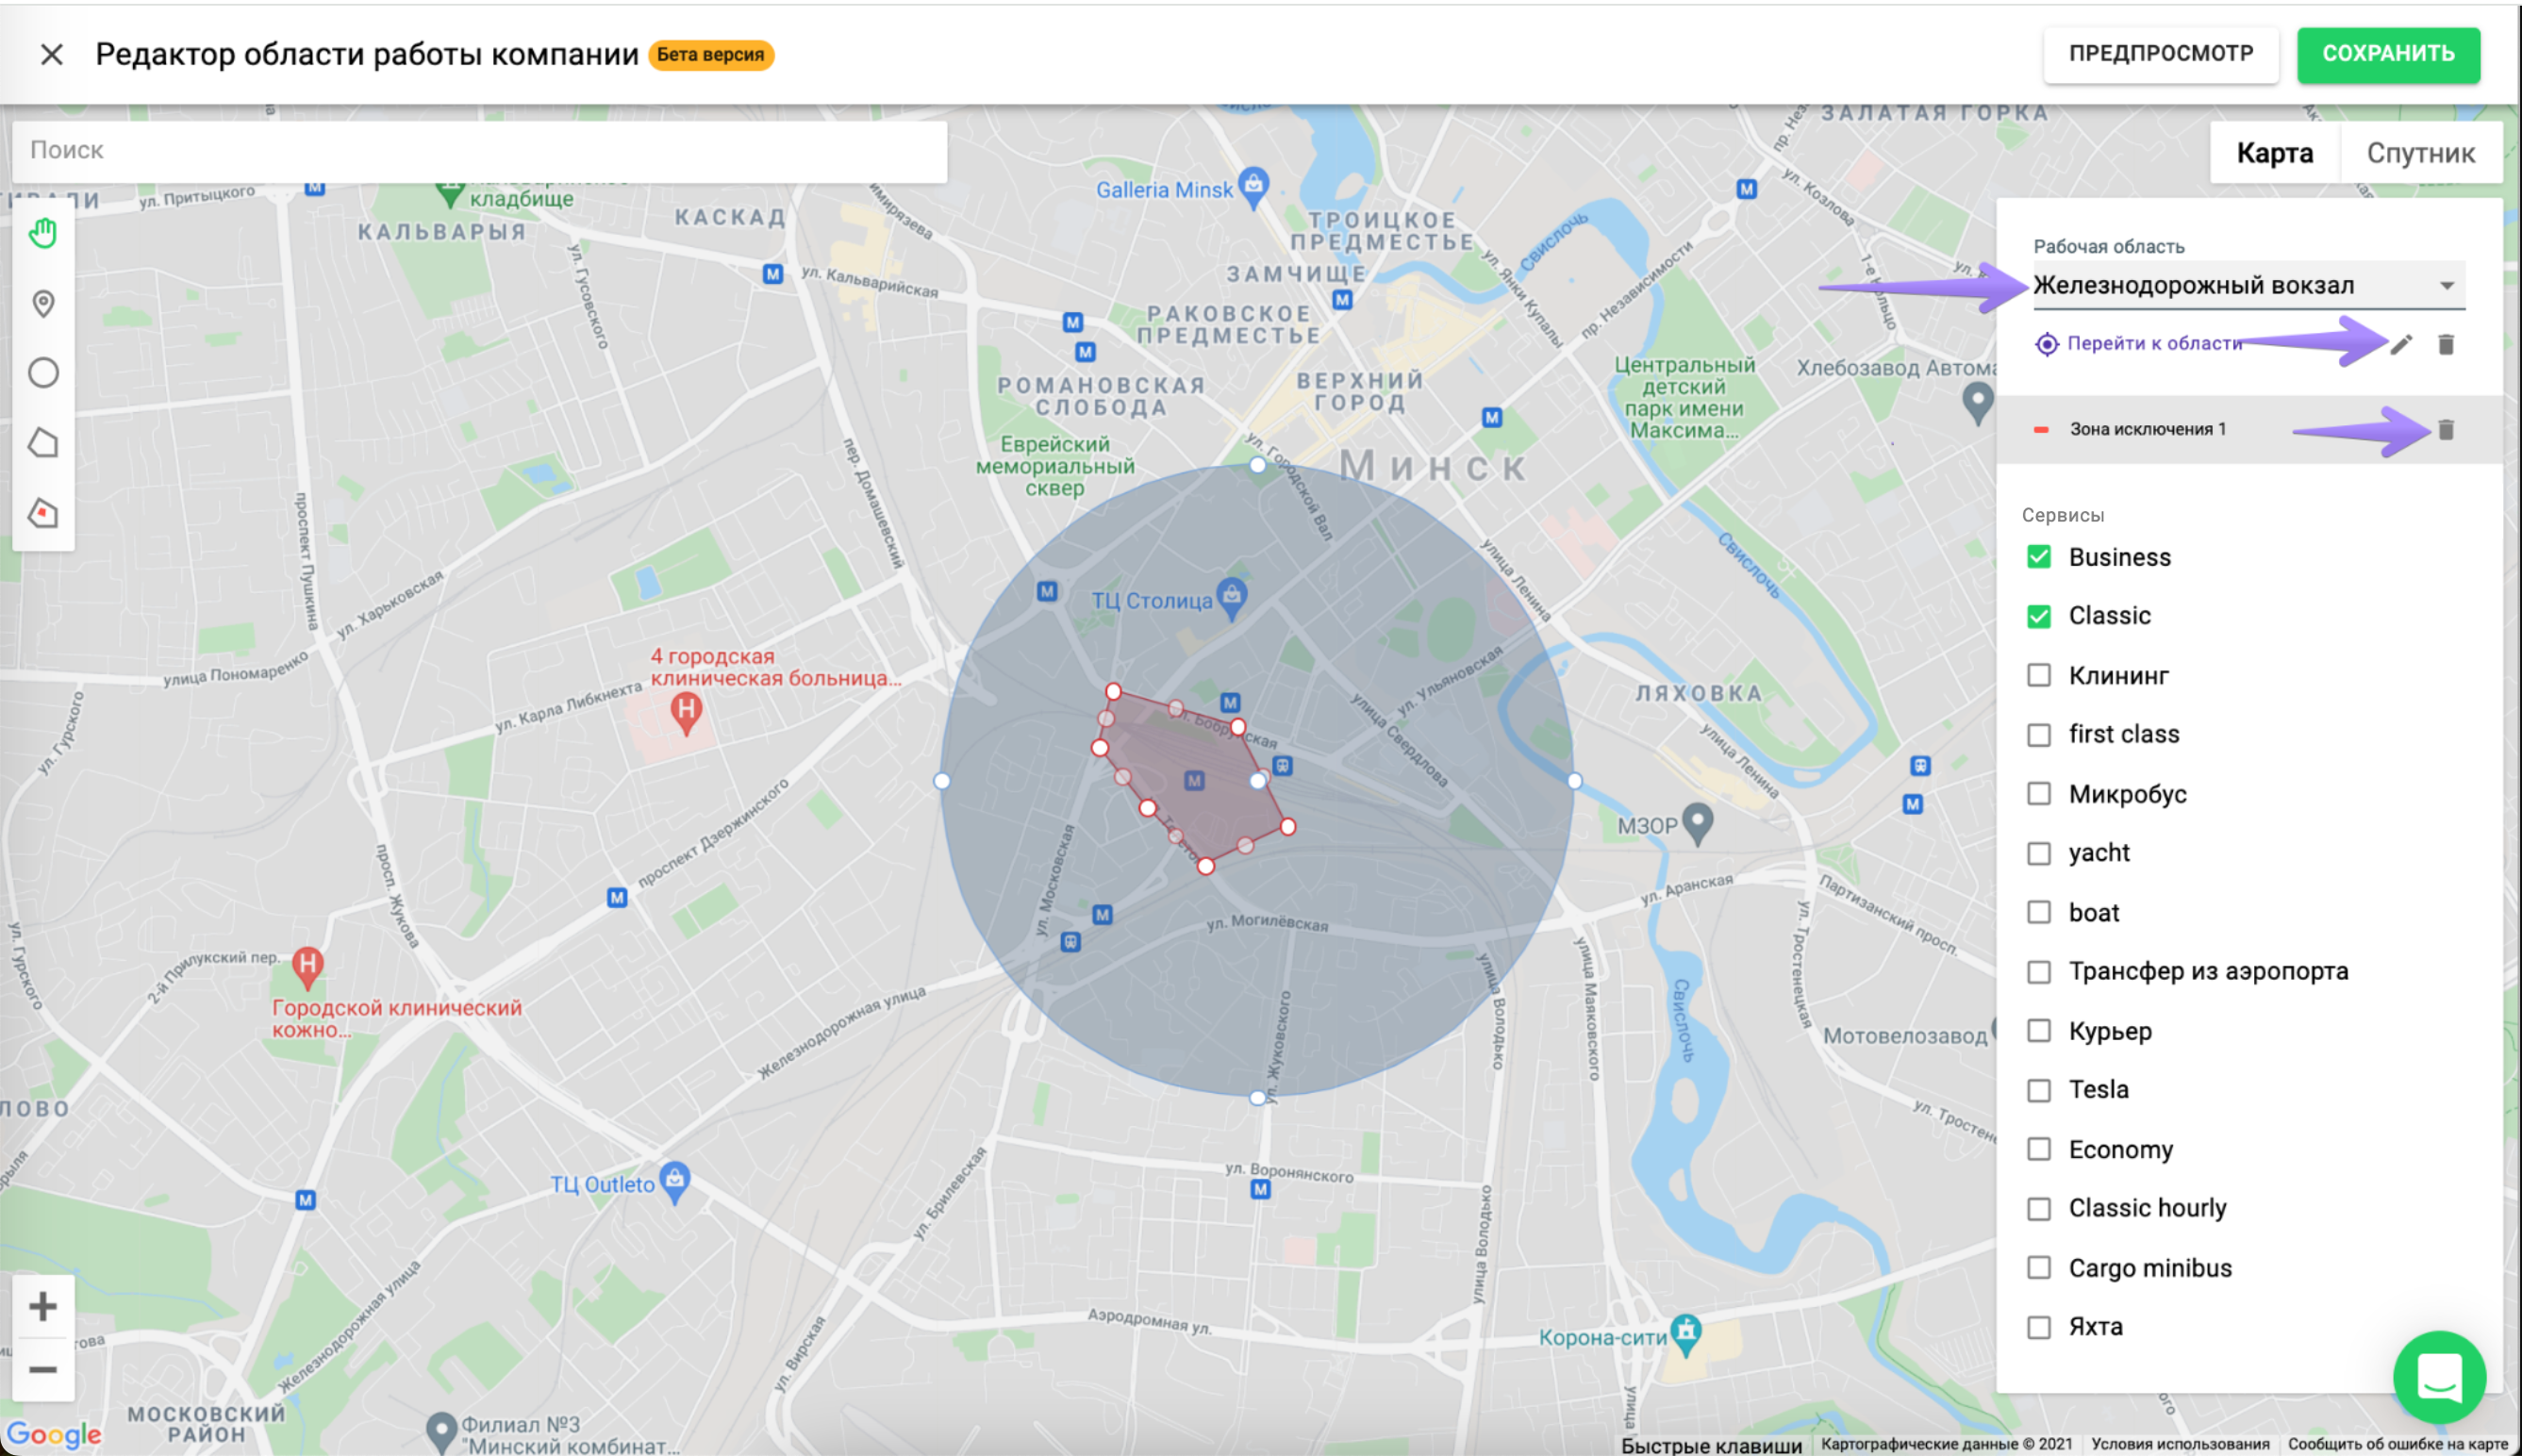Switch to Карта map view
The image size is (2522, 1456).
point(2274,153)
